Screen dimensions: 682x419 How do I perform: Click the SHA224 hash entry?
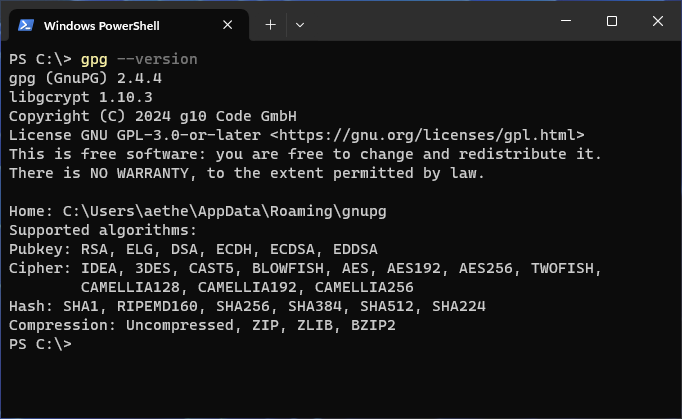click(x=458, y=306)
